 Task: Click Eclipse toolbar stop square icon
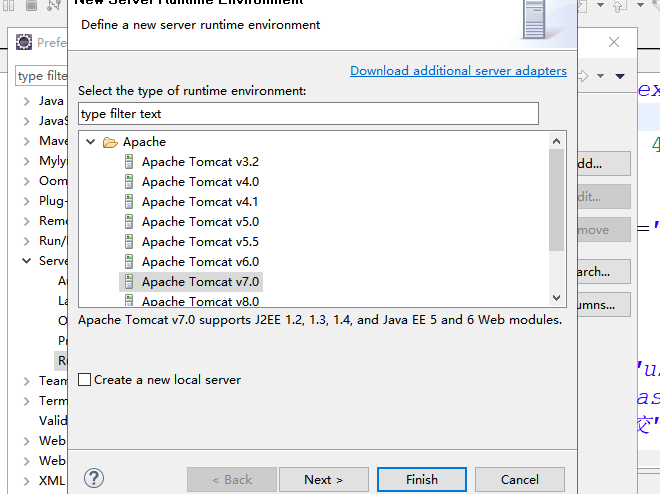tap(32, 5)
